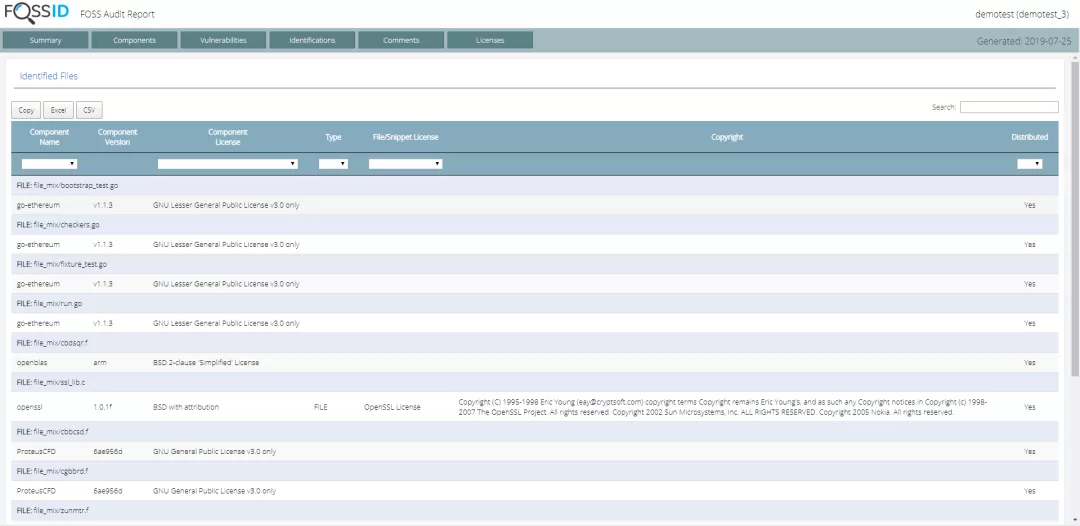
Task: Copy the table with Copy button
Action: point(26,110)
